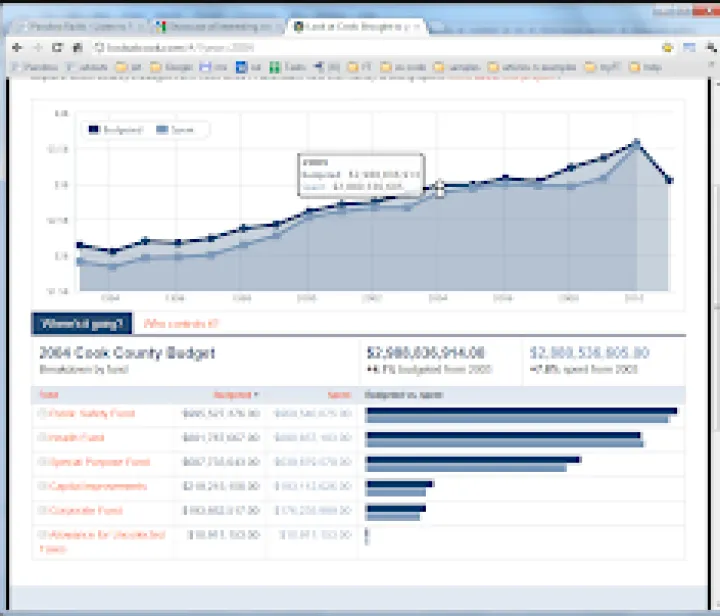Screen dimensions: 720x616
Task: Click the peak data point on the budget chart
Action: pos(636,143)
